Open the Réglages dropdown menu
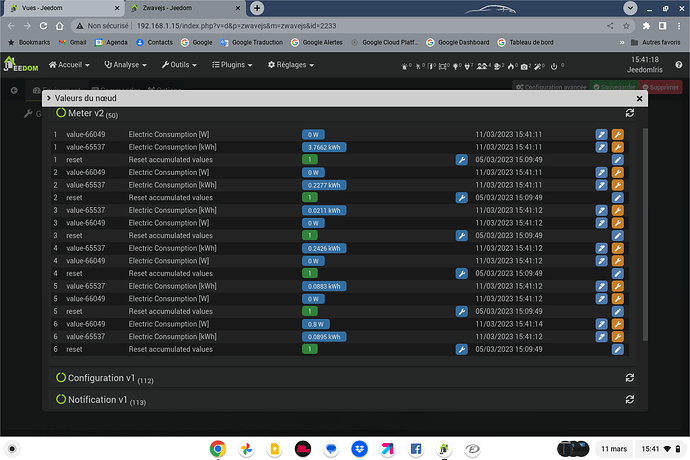The width and height of the screenshot is (690, 460). (291, 65)
